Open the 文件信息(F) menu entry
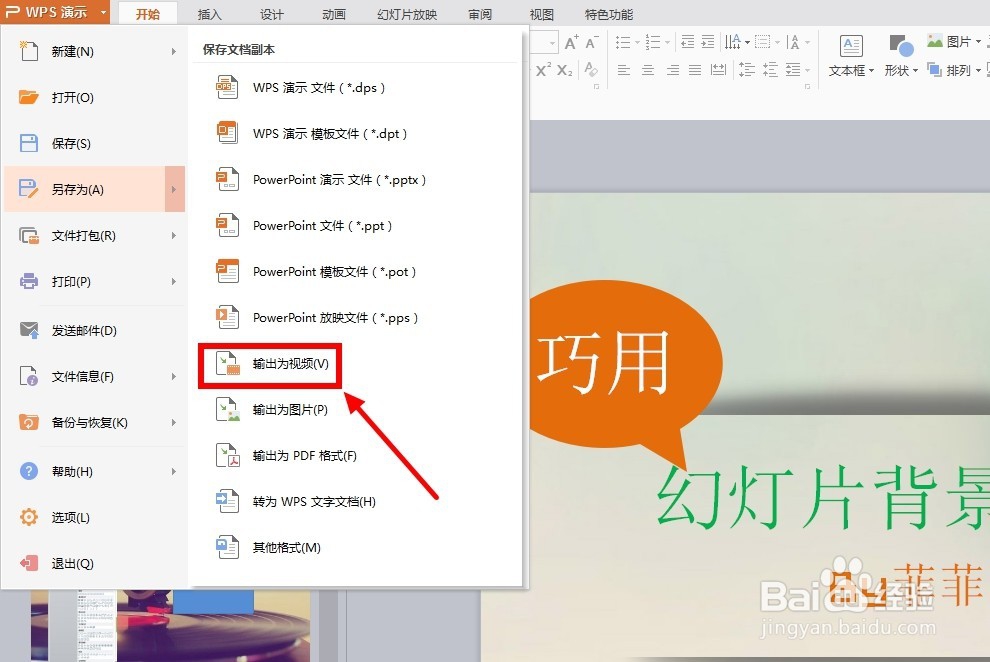This screenshot has height=662, width=990. [94, 377]
